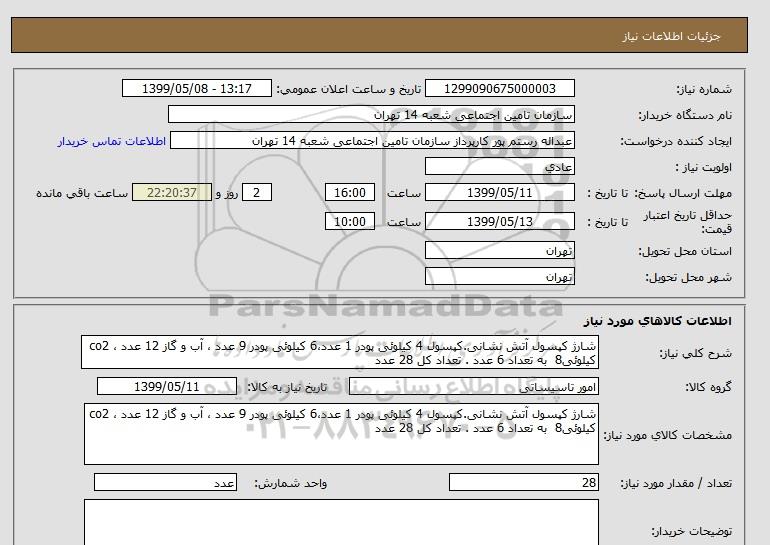Click price validity date field 1399/05/13
This screenshot has height=545, width=770.
[499, 221]
